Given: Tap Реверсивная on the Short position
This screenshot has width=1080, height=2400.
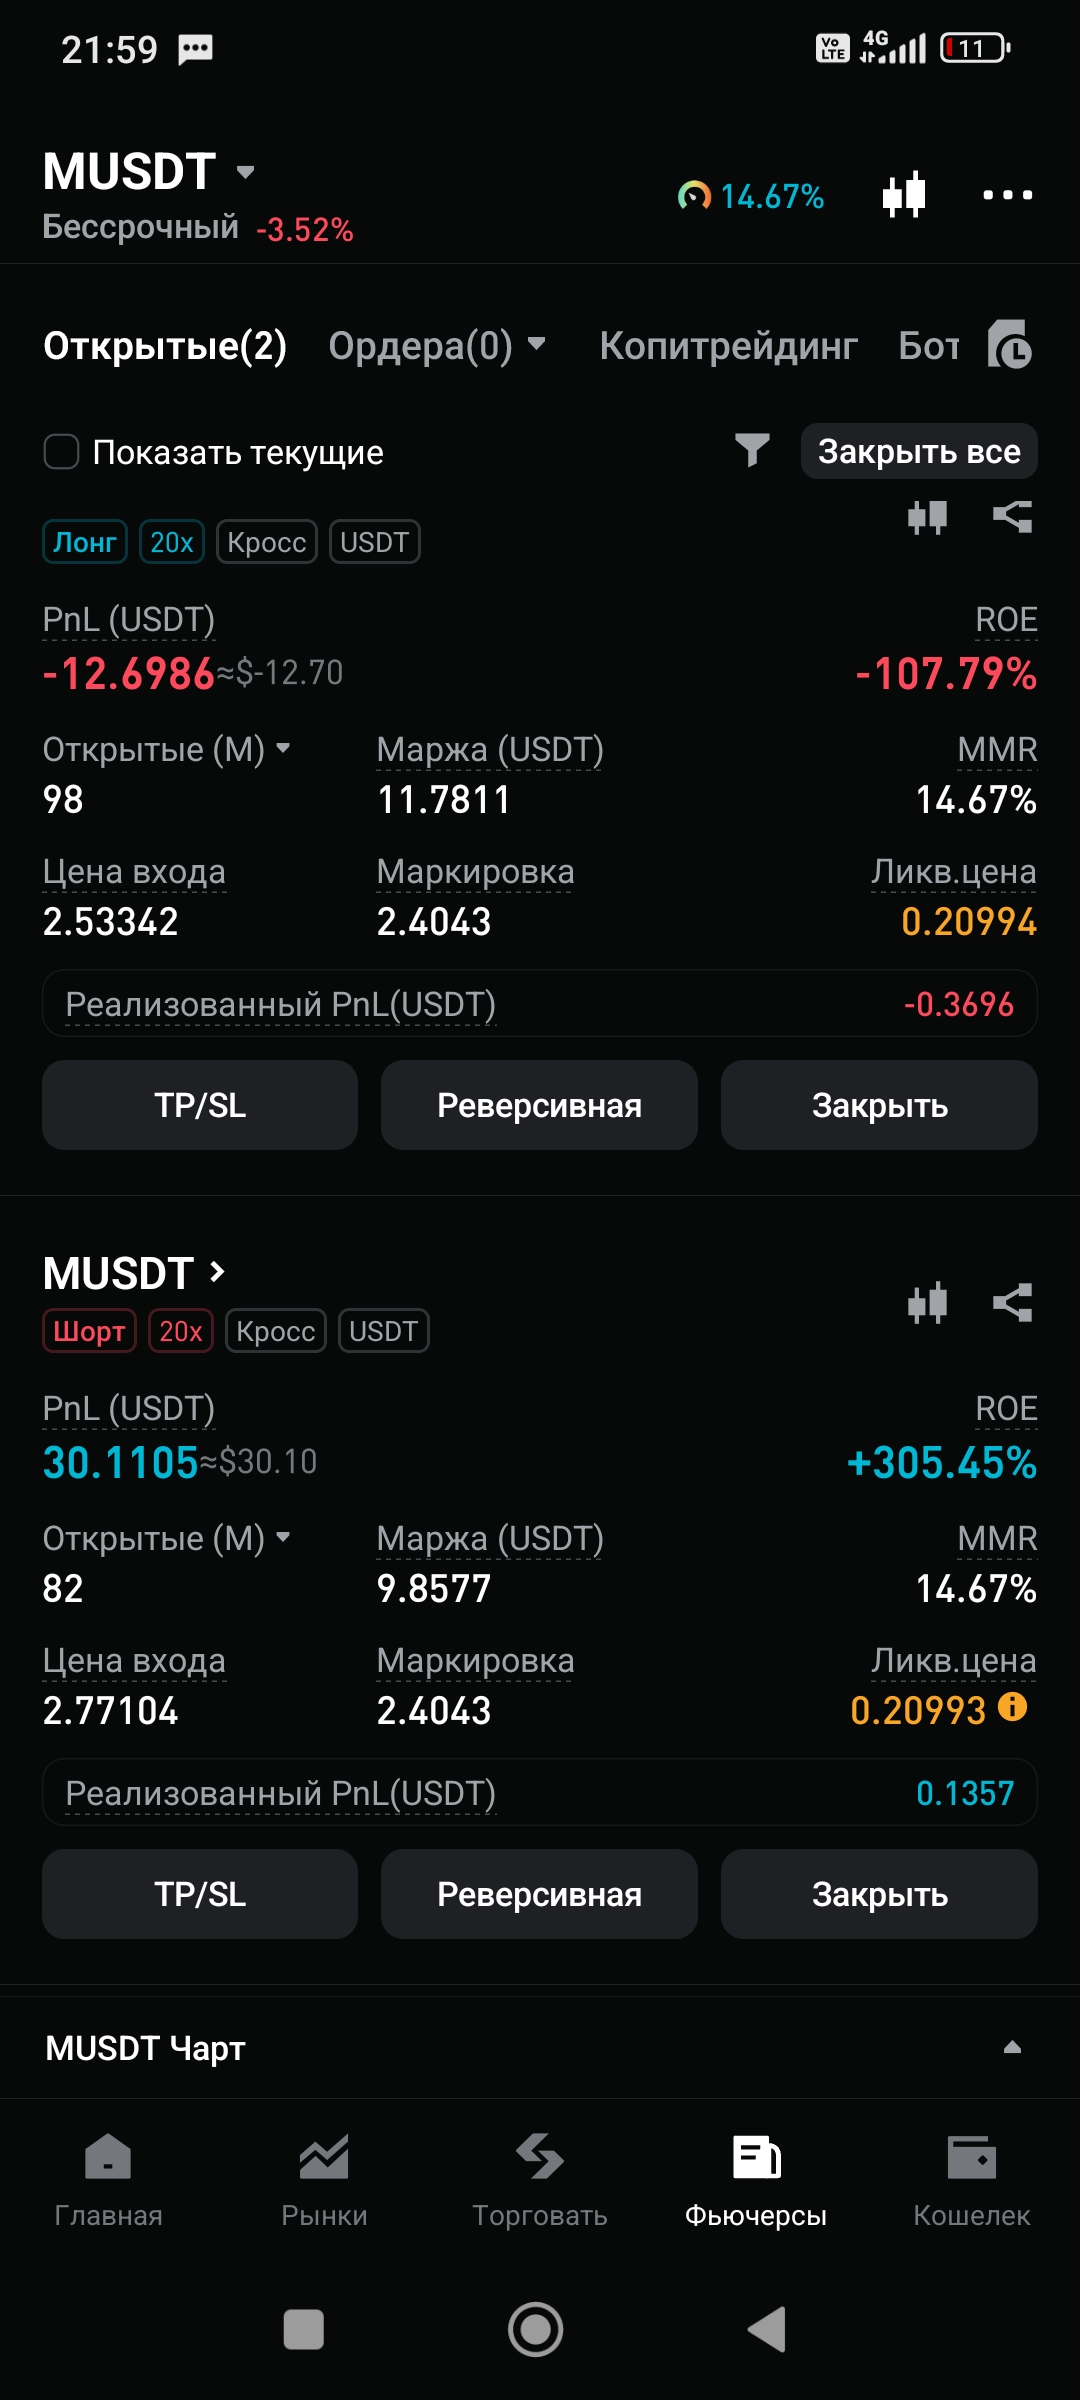Looking at the screenshot, I should point(539,1894).
